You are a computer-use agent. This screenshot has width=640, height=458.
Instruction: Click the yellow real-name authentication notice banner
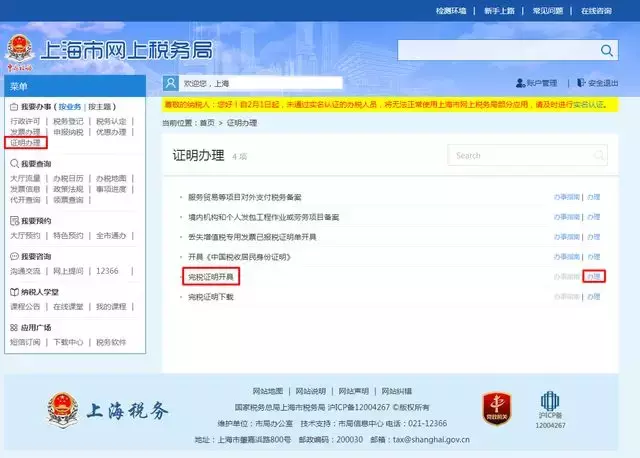(x=390, y=104)
